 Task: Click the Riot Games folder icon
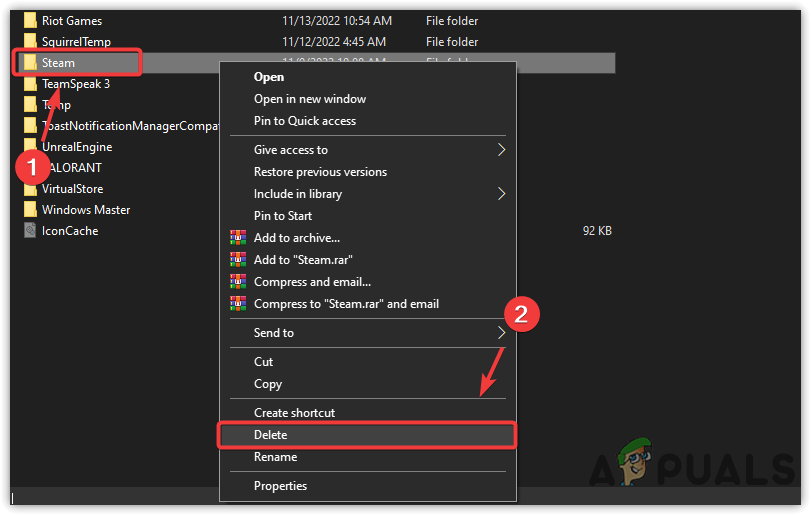tap(30, 21)
